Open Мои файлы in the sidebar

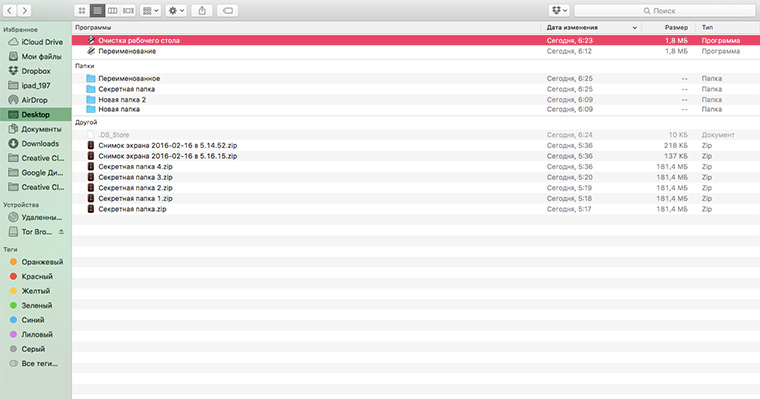click(x=36, y=57)
